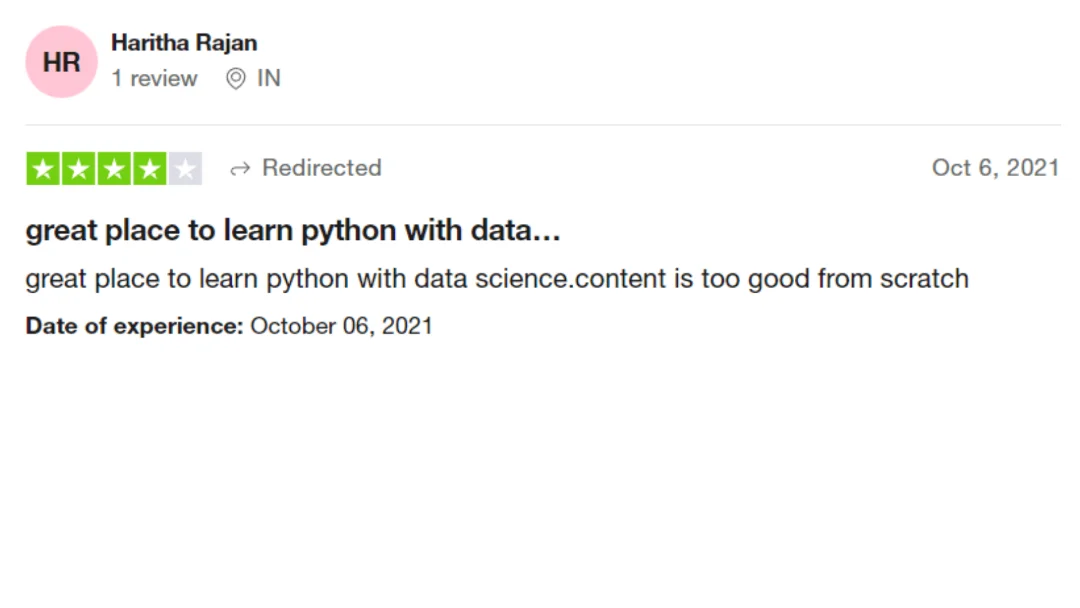Click the word 'scratch' in the review
This screenshot has width=1080, height=608.
pyautogui.click(x=924, y=279)
